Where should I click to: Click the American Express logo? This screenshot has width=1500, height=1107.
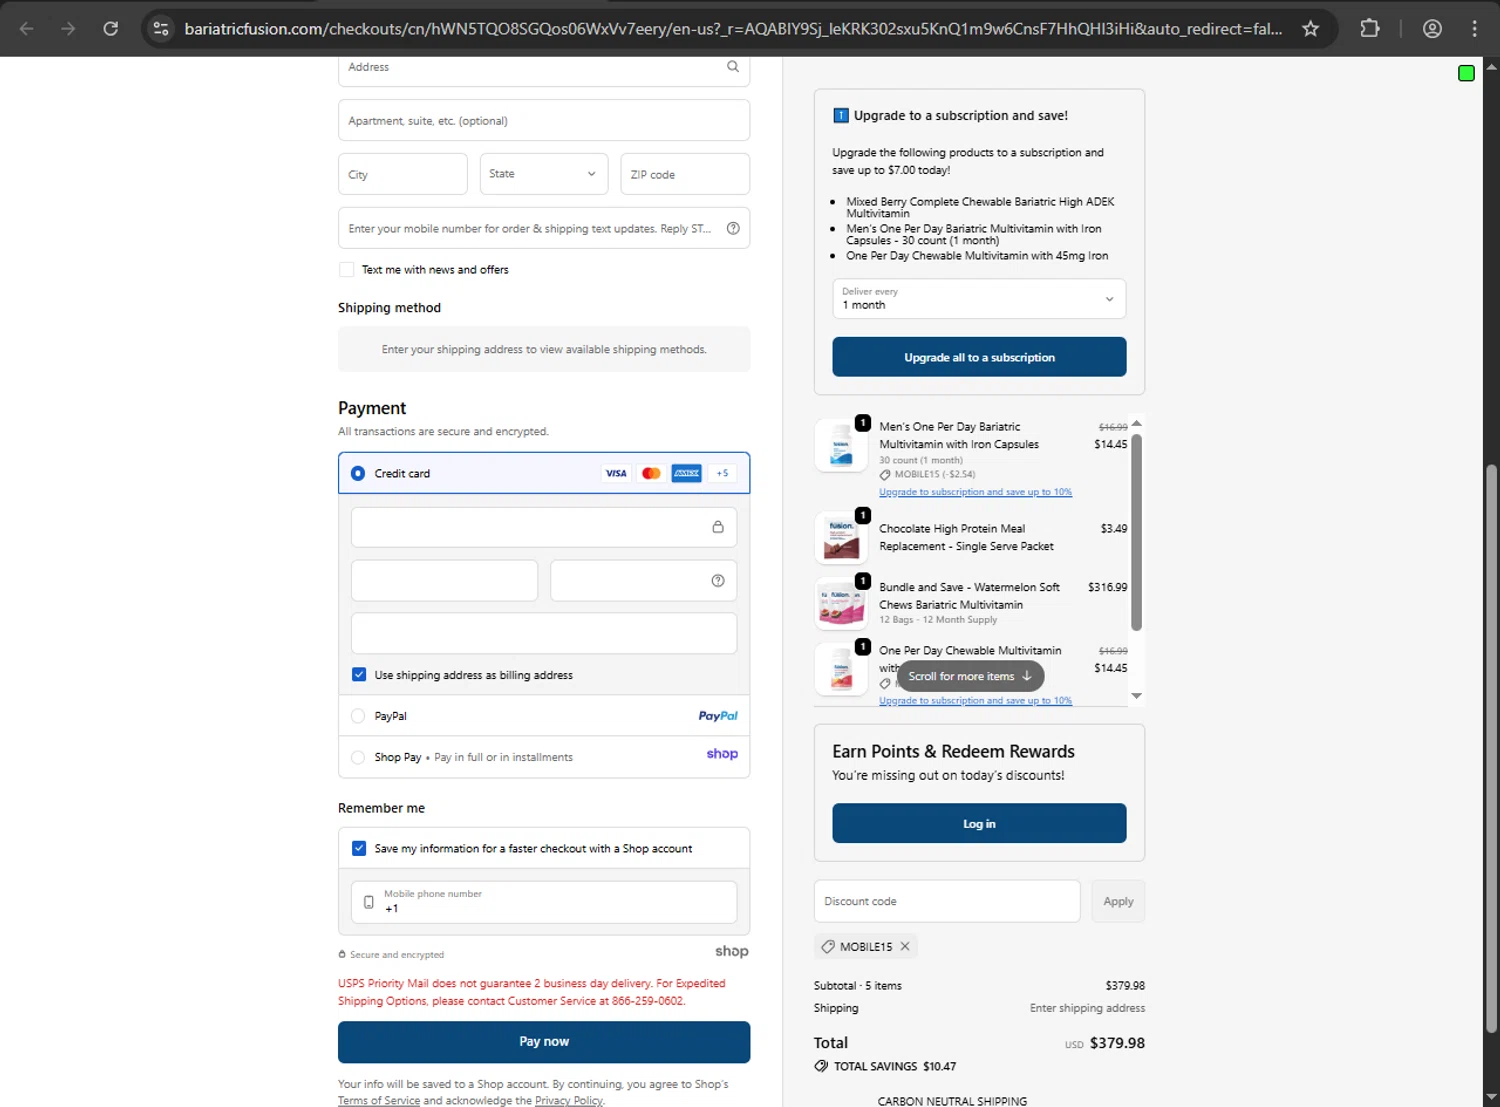tap(686, 473)
